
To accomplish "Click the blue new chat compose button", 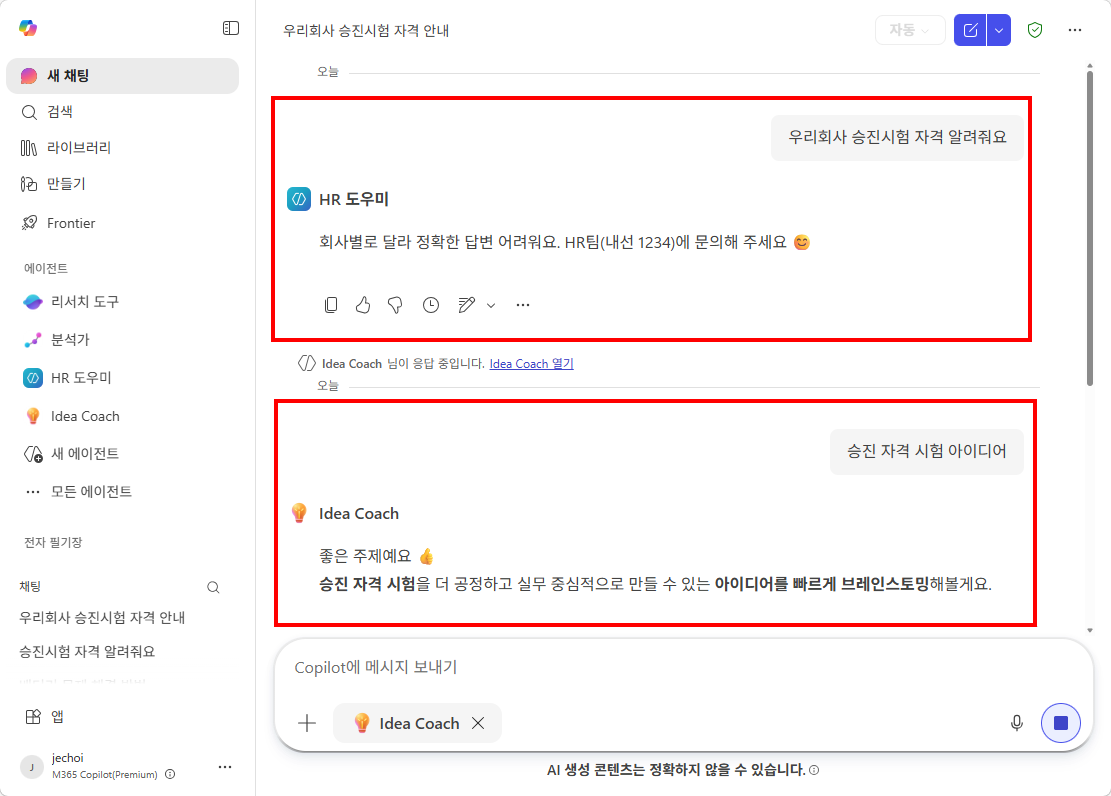I will click(x=970, y=30).
